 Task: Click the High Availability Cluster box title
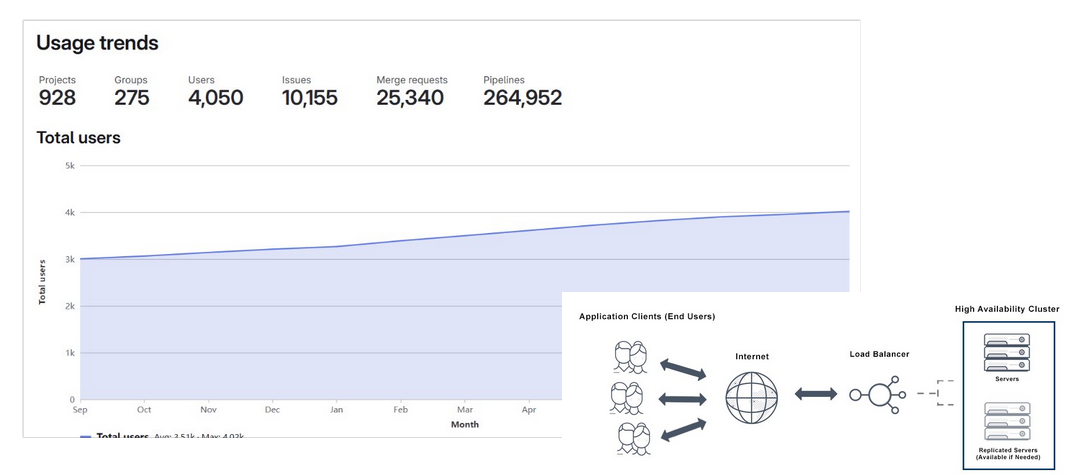tap(1006, 309)
